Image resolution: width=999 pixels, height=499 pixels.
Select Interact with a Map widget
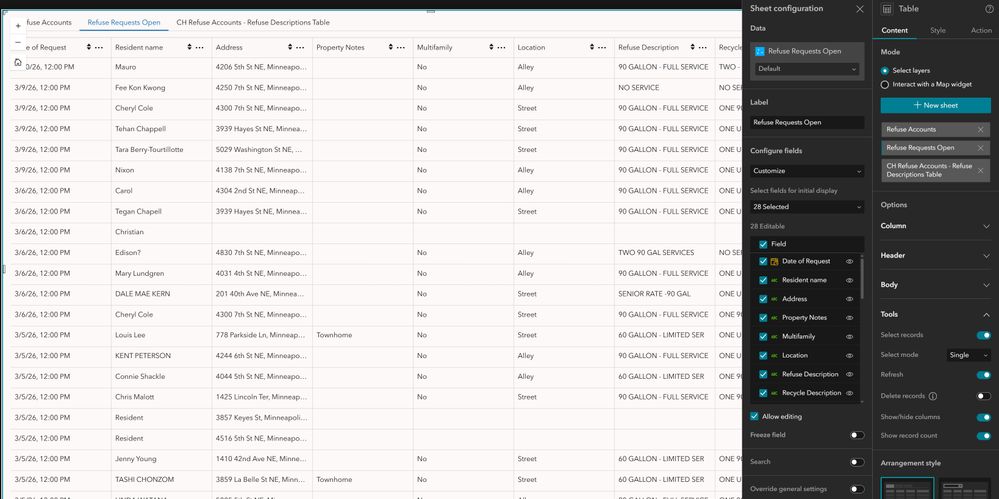pyautogui.click(x=884, y=84)
